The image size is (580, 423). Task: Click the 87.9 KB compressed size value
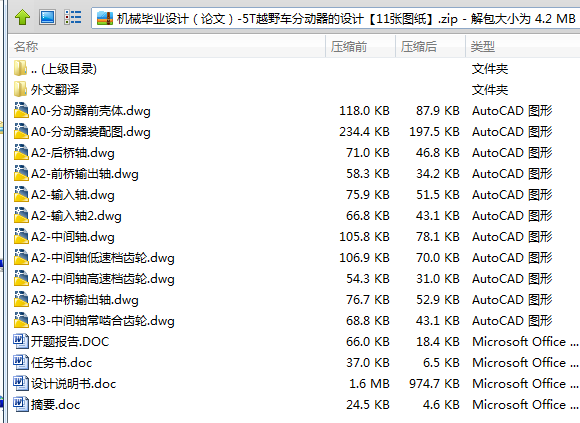point(438,111)
